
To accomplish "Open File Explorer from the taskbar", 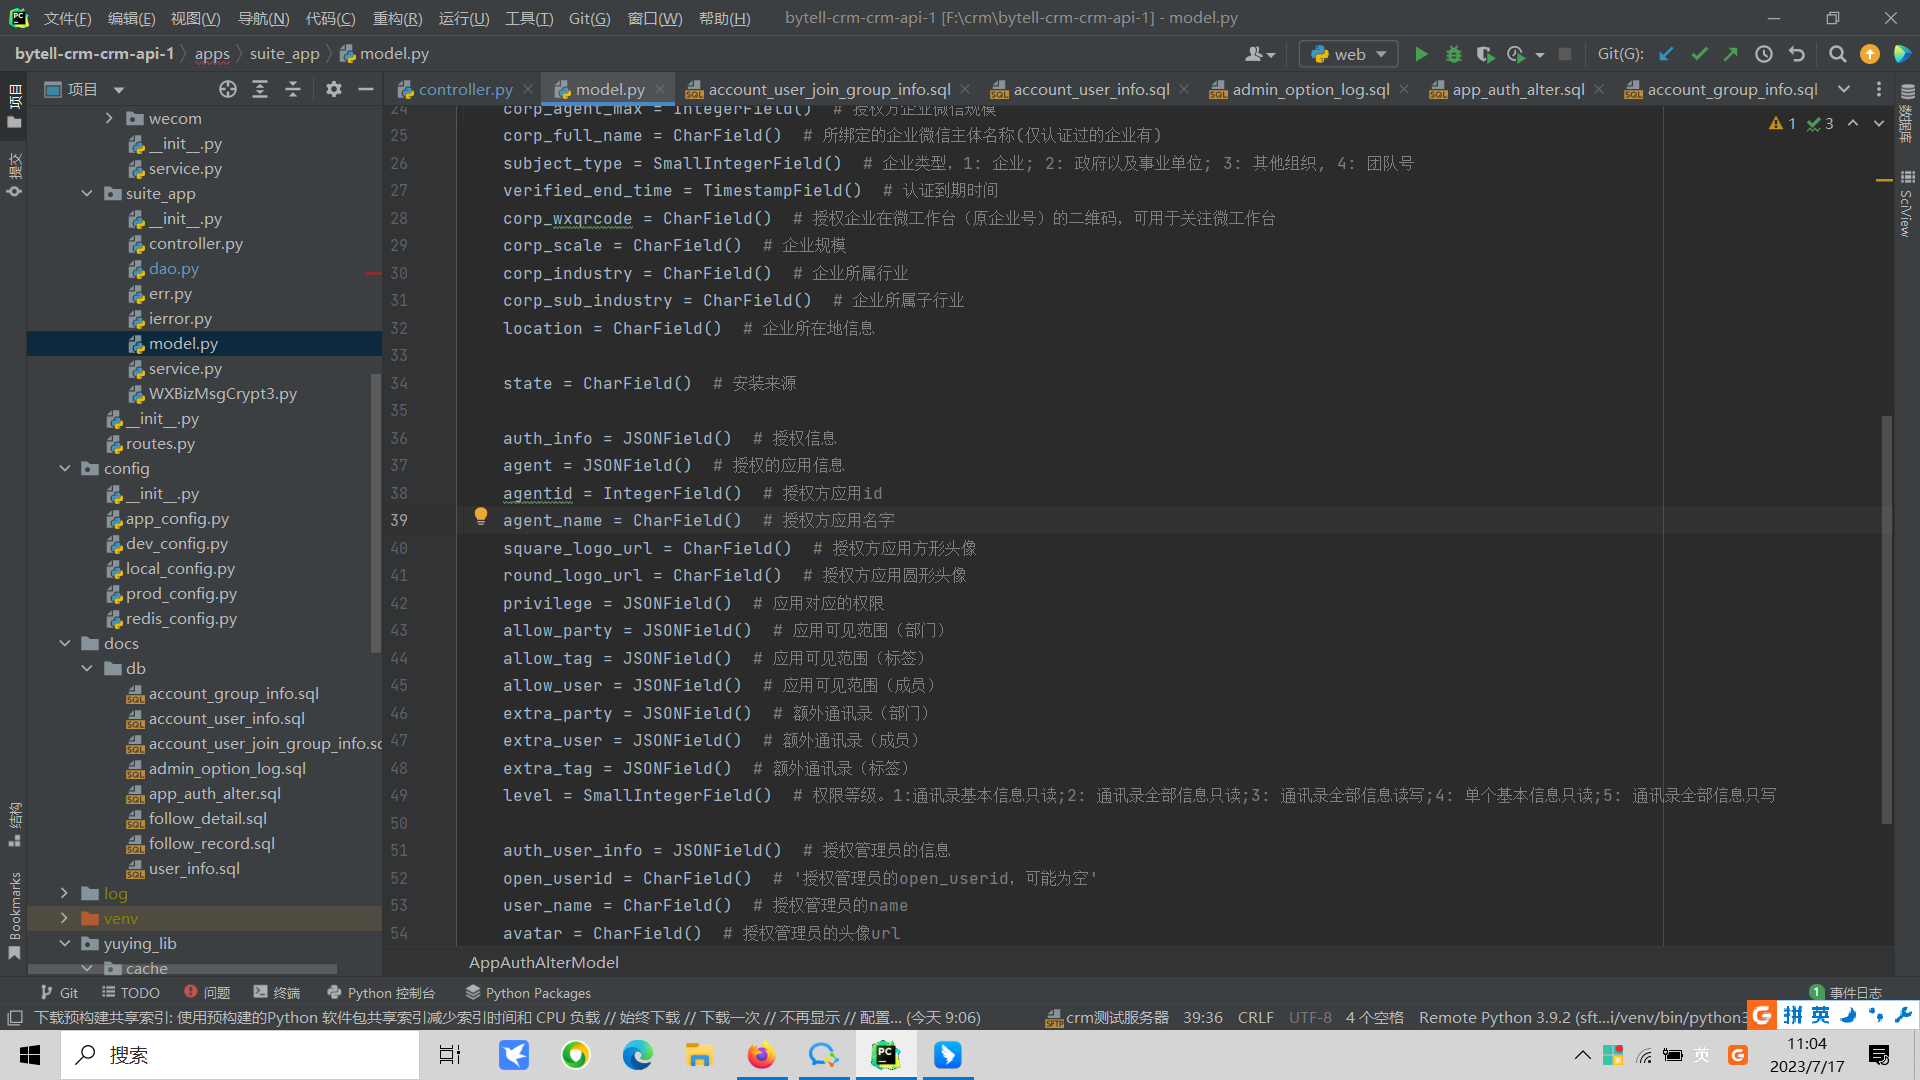I will click(x=699, y=1055).
